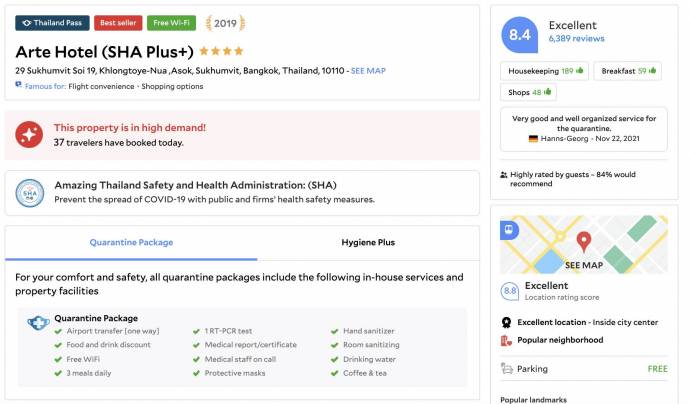Click the Drinking water item
This screenshot has width=690, height=404.
click(x=369, y=359)
